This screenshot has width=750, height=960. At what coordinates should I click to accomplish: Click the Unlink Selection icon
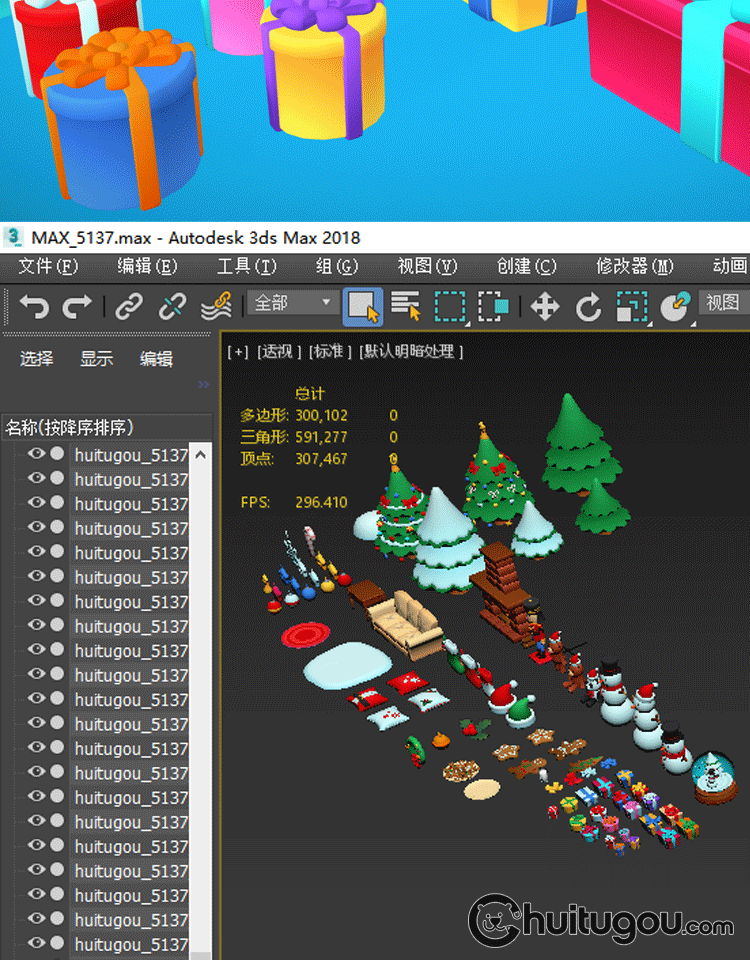tap(173, 306)
